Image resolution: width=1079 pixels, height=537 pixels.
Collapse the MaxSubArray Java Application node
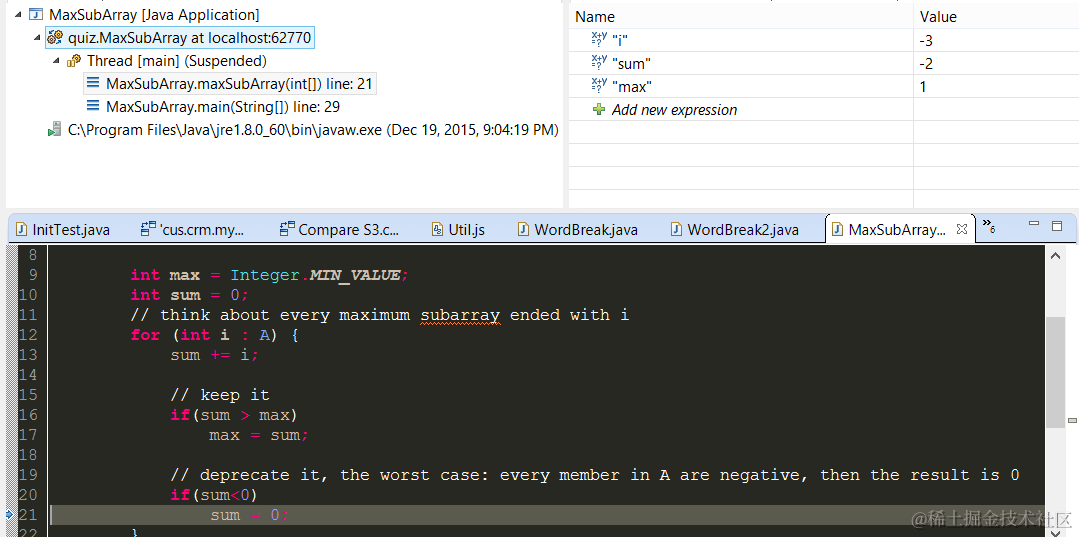point(17,14)
